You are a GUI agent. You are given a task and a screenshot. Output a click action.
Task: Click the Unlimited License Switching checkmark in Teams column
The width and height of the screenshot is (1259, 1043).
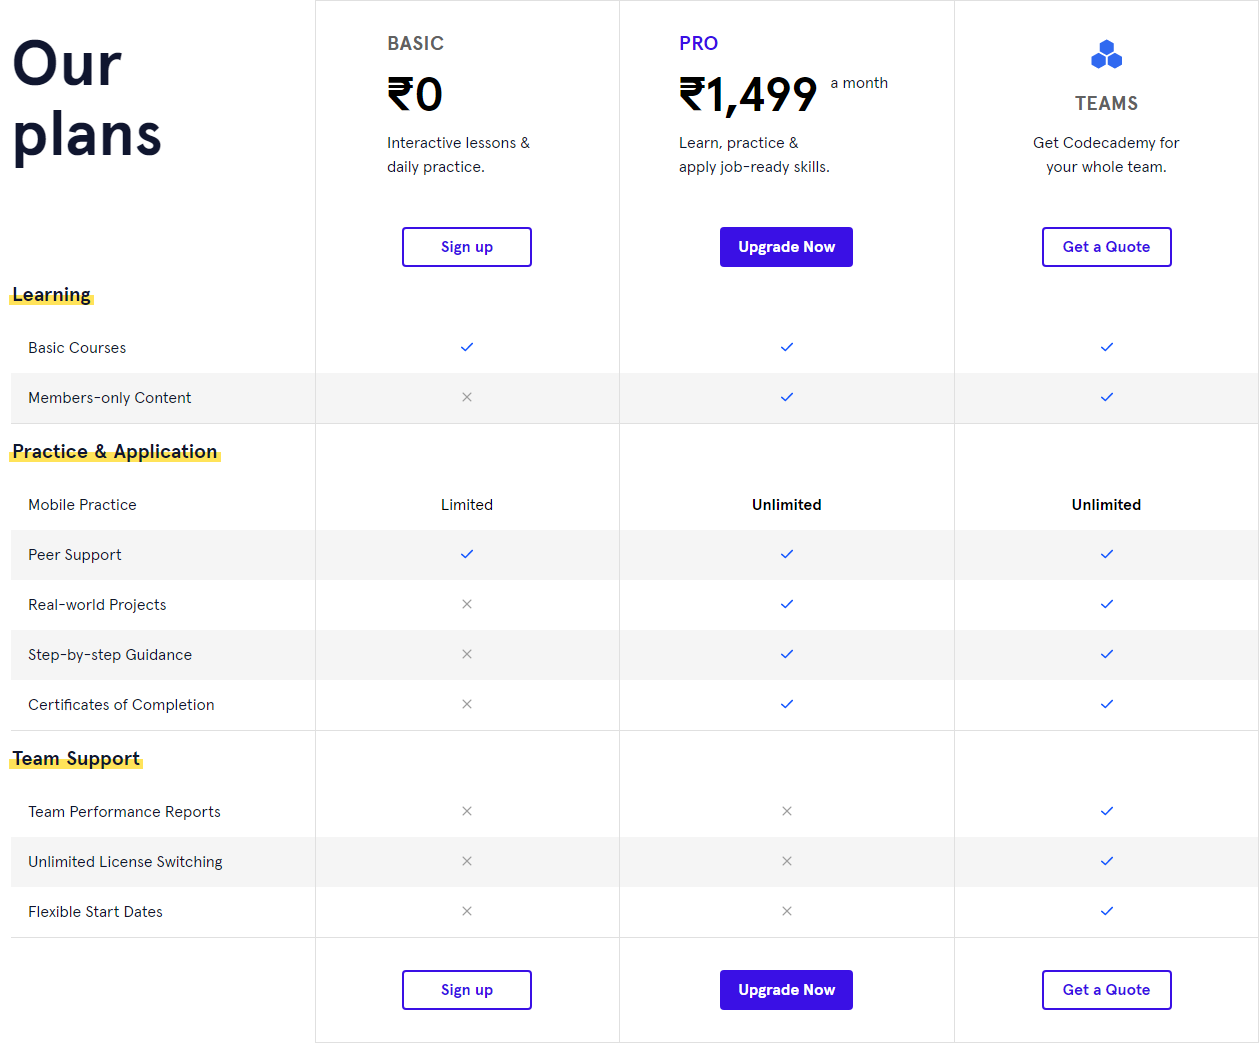[1107, 861]
